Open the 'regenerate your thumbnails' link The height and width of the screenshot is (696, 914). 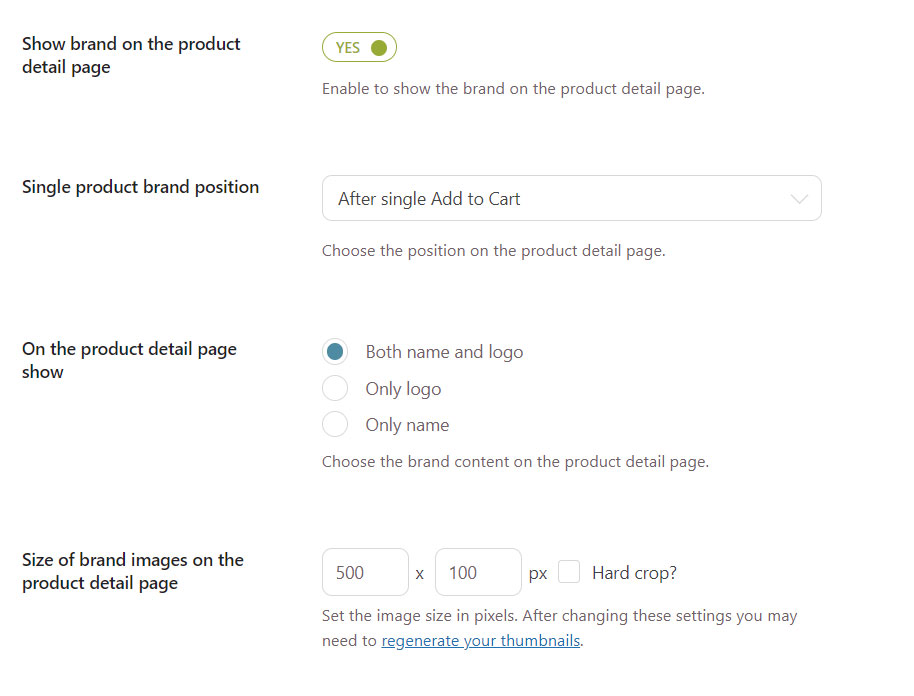coord(481,641)
